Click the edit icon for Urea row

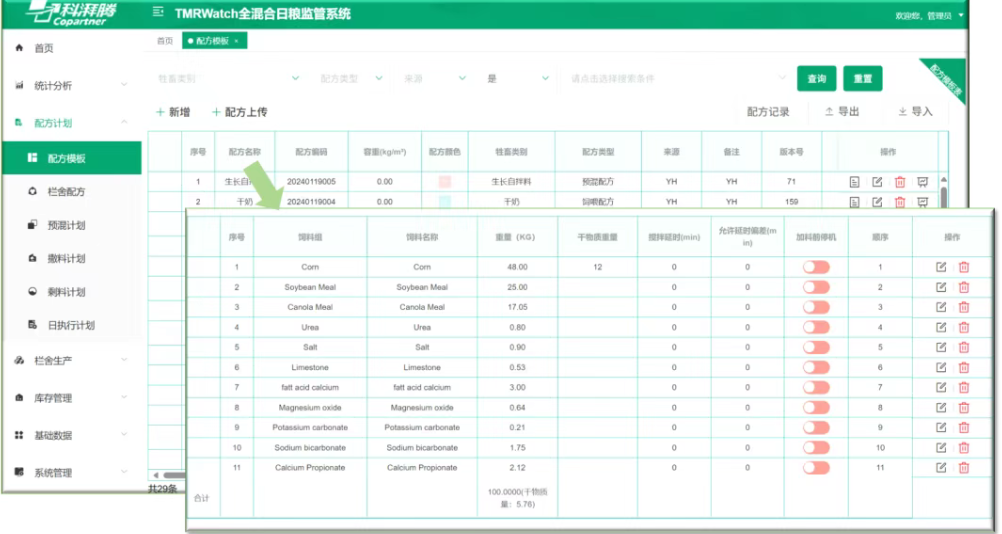(941, 327)
